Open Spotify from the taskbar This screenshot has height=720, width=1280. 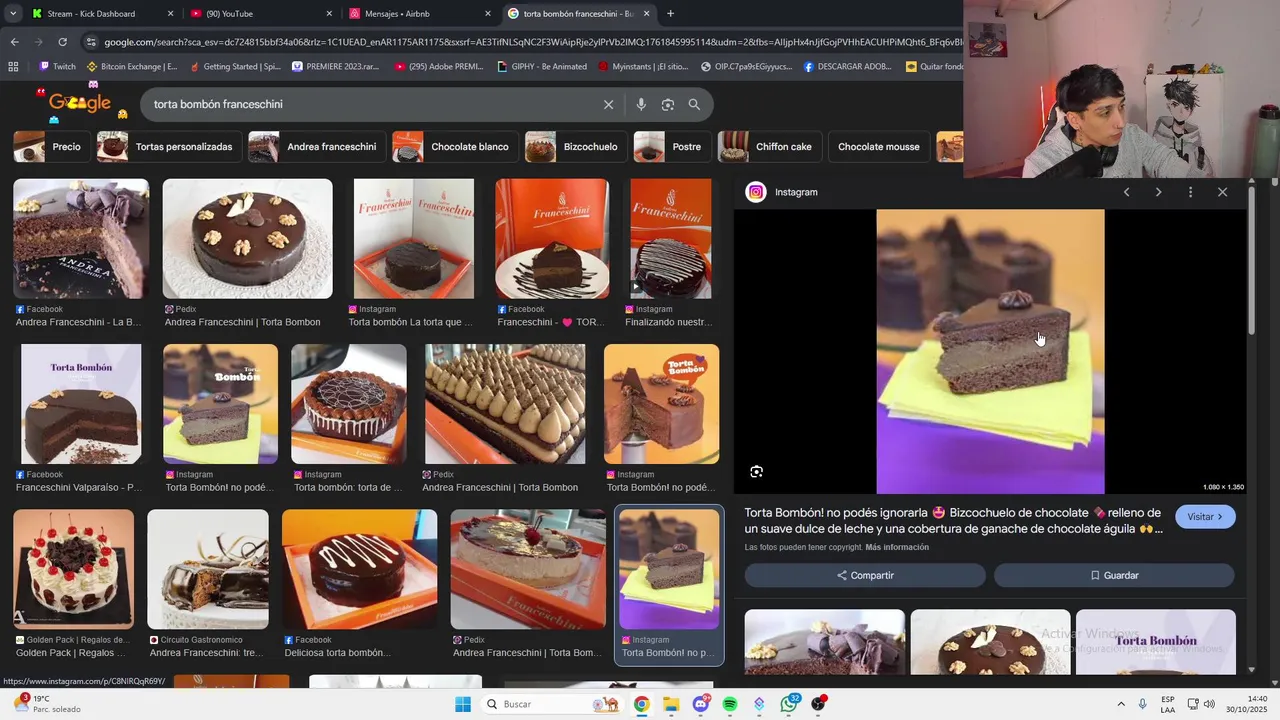tap(730, 704)
